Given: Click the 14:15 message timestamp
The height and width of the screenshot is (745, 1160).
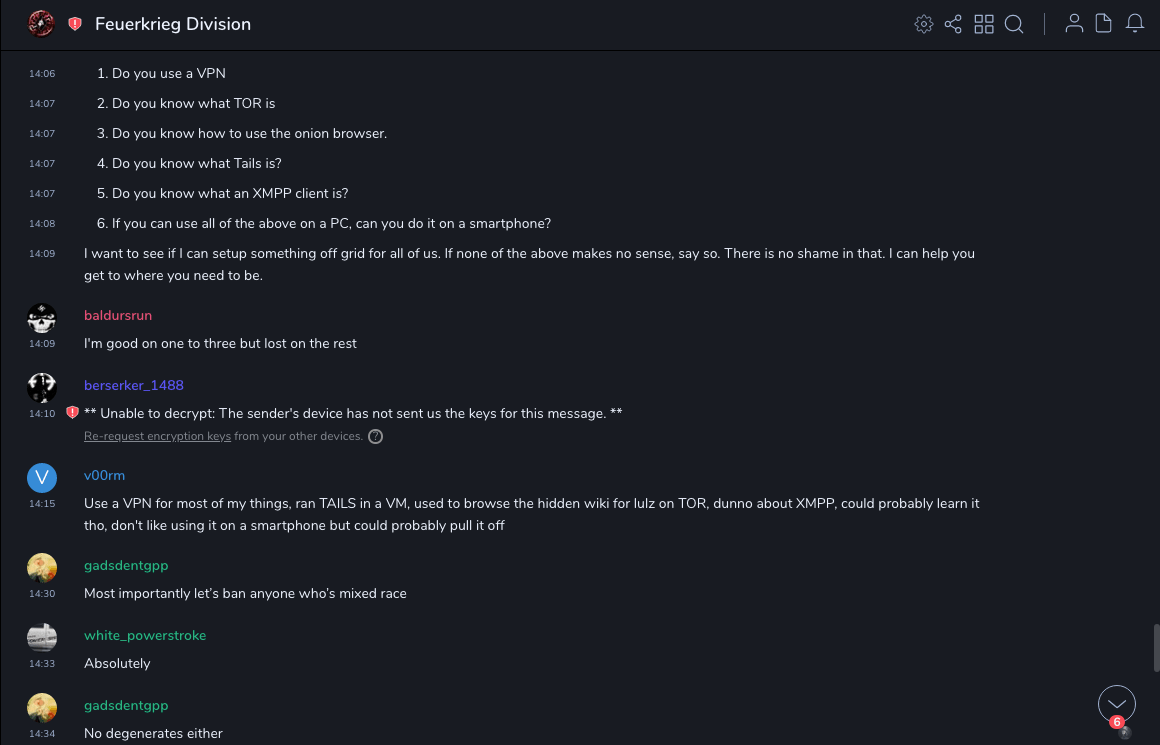Looking at the screenshot, I should pyautogui.click(x=42, y=503).
